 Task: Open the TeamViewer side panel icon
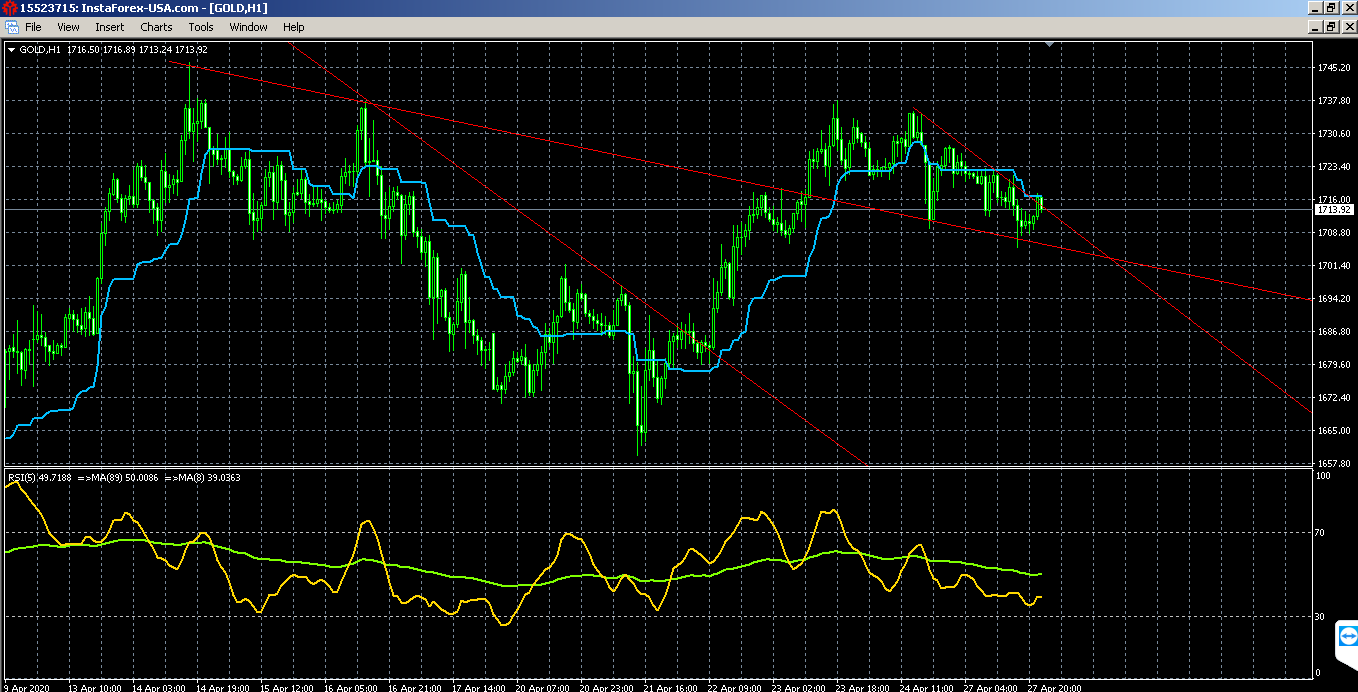click(x=1347, y=636)
